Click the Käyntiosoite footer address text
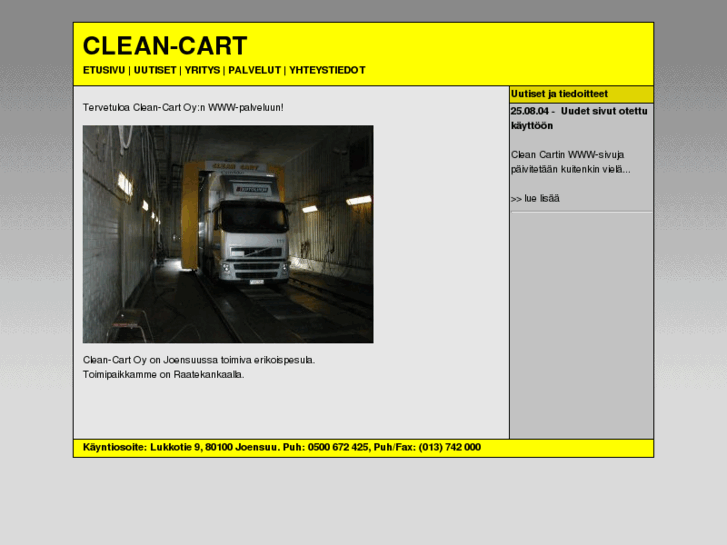Screen dimensions: 727x545 [x=282, y=447]
